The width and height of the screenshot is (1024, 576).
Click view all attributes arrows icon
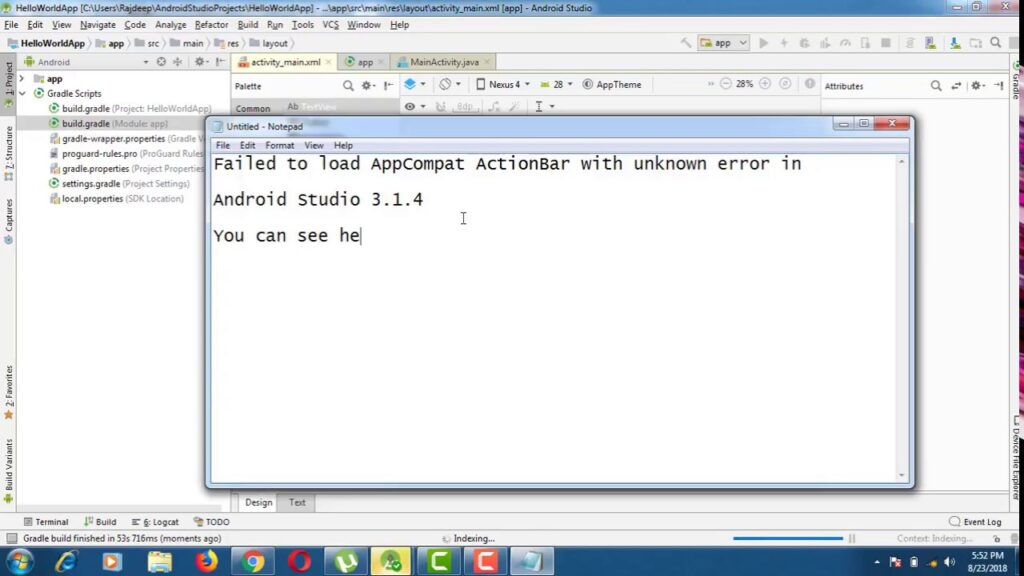tap(956, 86)
